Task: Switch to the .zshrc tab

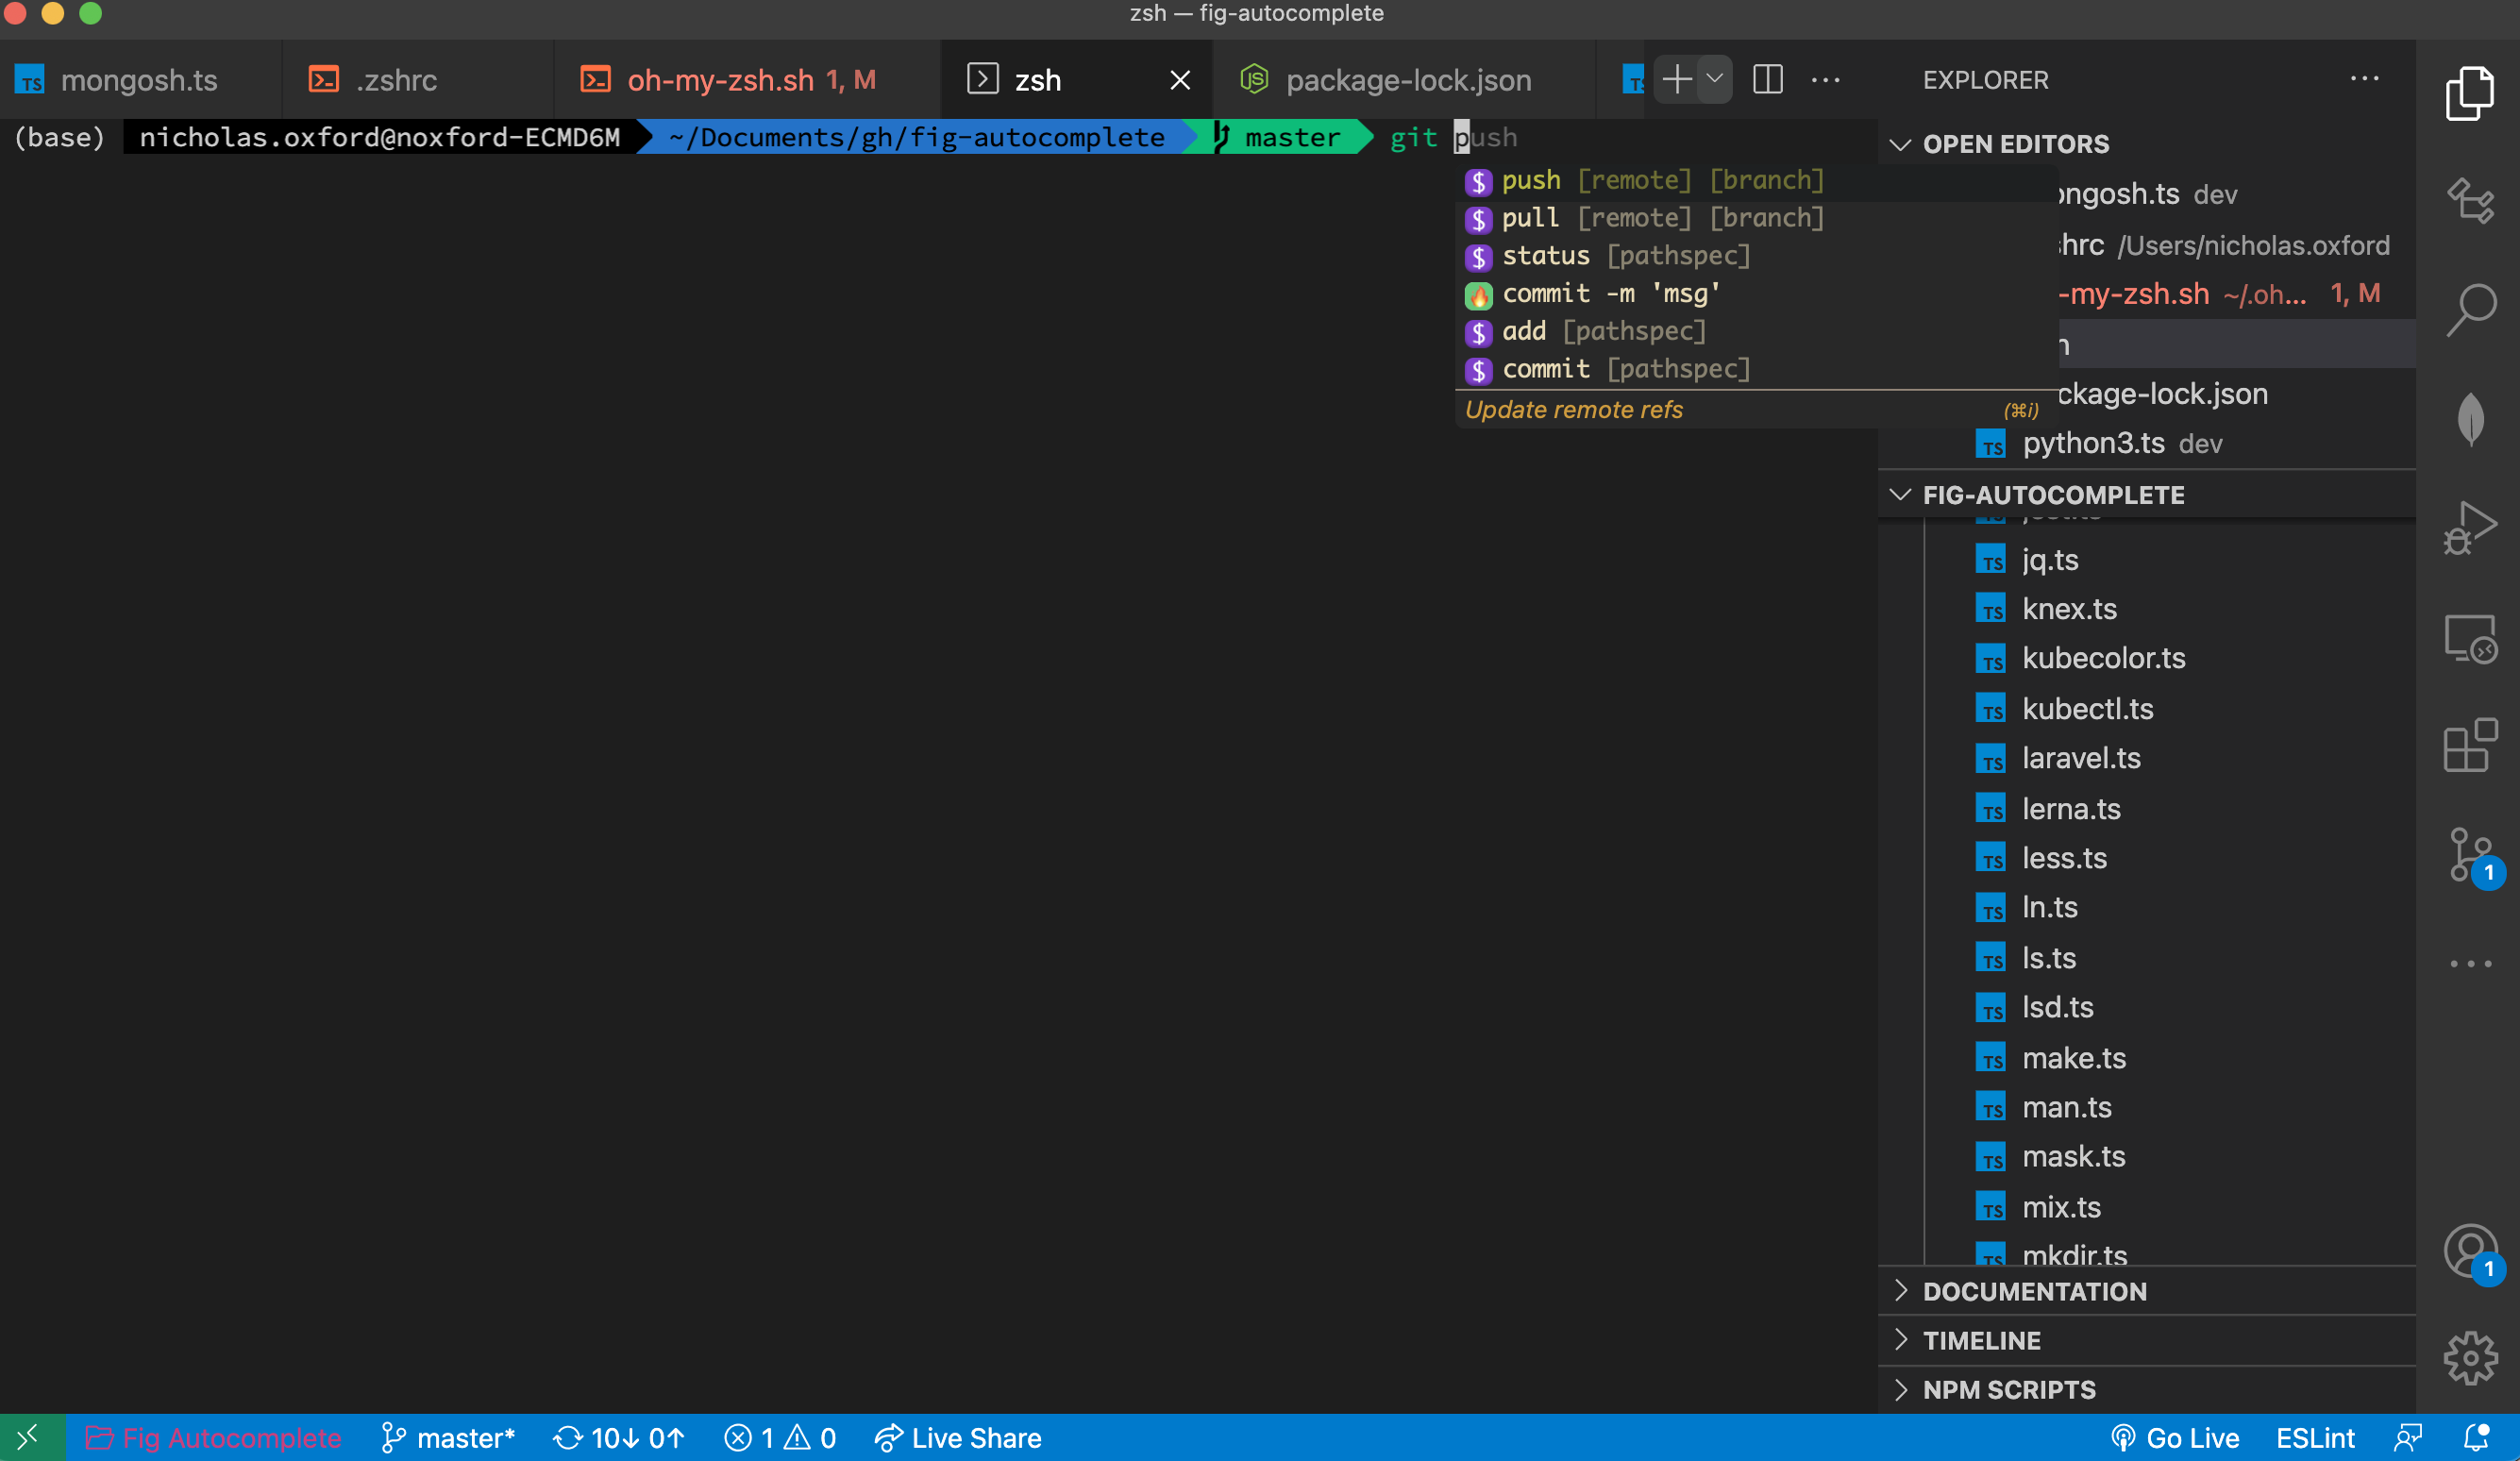Action: click(x=396, y=80)
